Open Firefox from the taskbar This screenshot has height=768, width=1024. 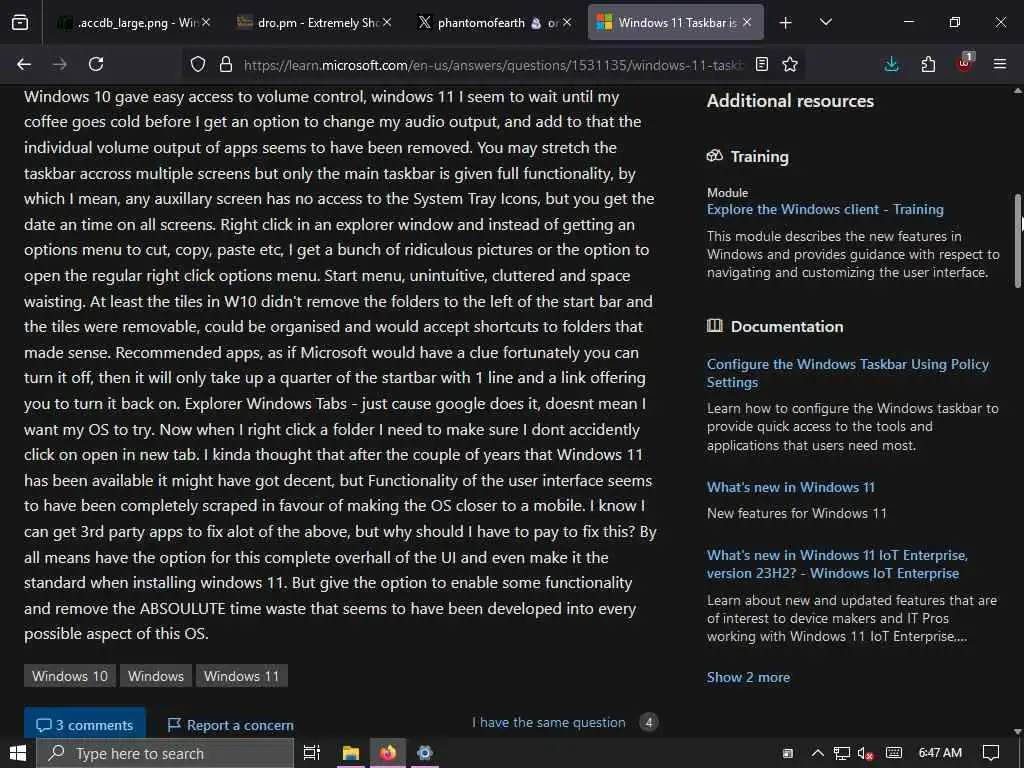click(x=388, y=753)
